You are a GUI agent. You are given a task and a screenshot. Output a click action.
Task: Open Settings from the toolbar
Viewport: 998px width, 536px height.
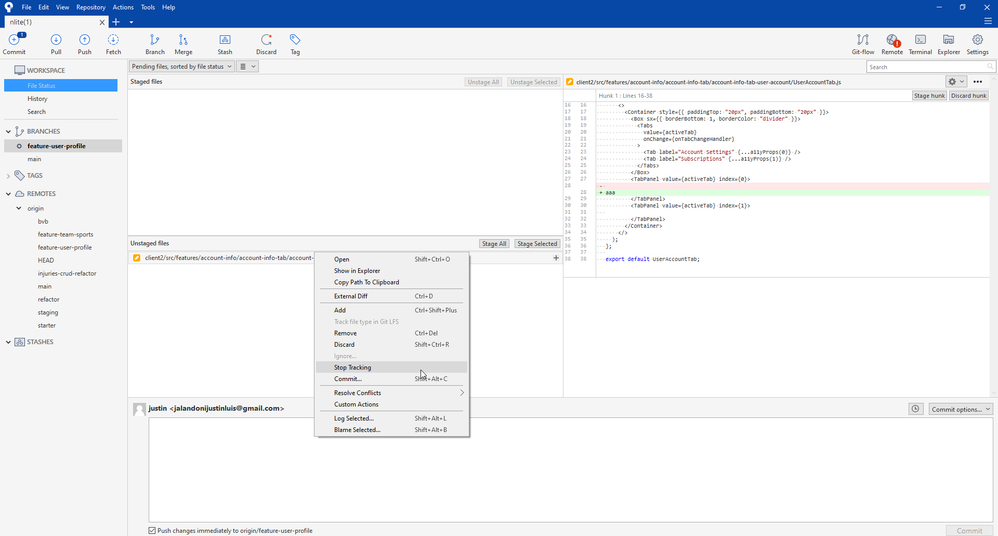(x=977, y=44)
